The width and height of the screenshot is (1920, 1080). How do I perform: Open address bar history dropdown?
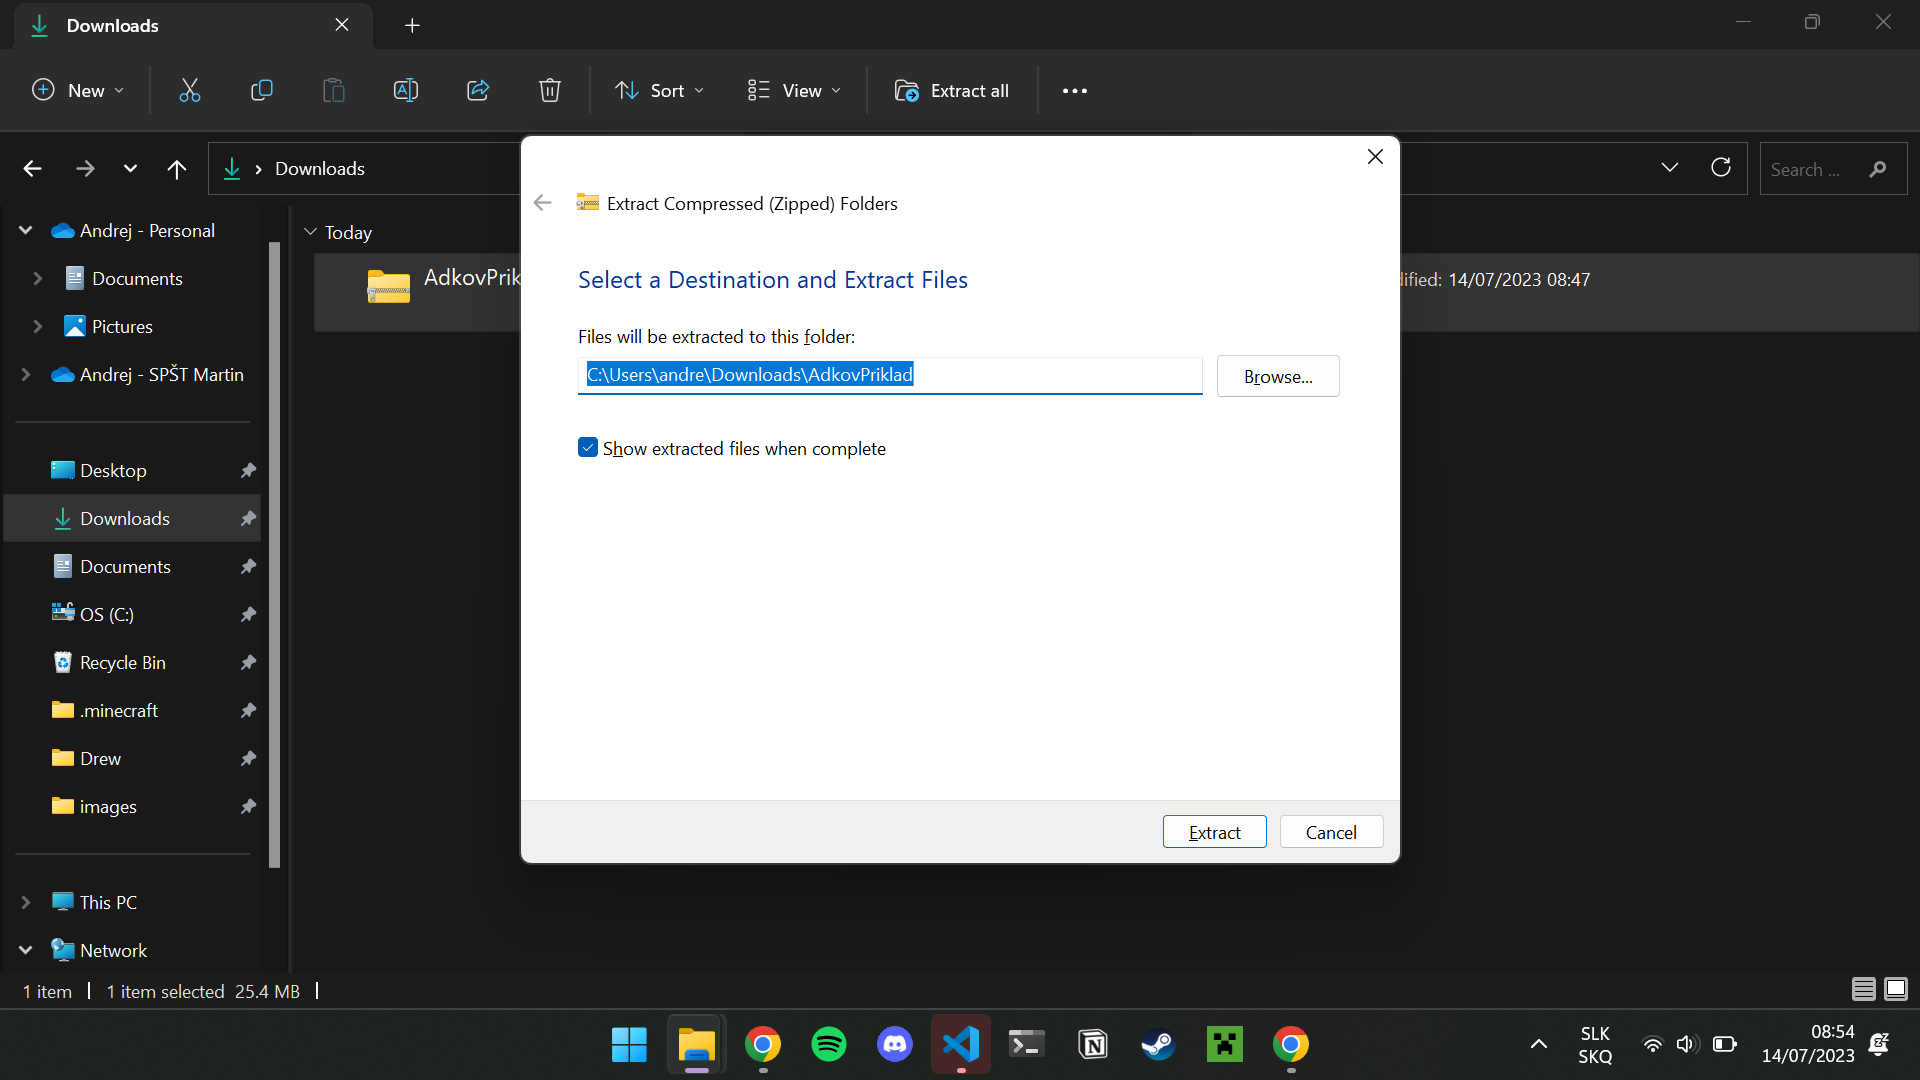pos(1670,167)
